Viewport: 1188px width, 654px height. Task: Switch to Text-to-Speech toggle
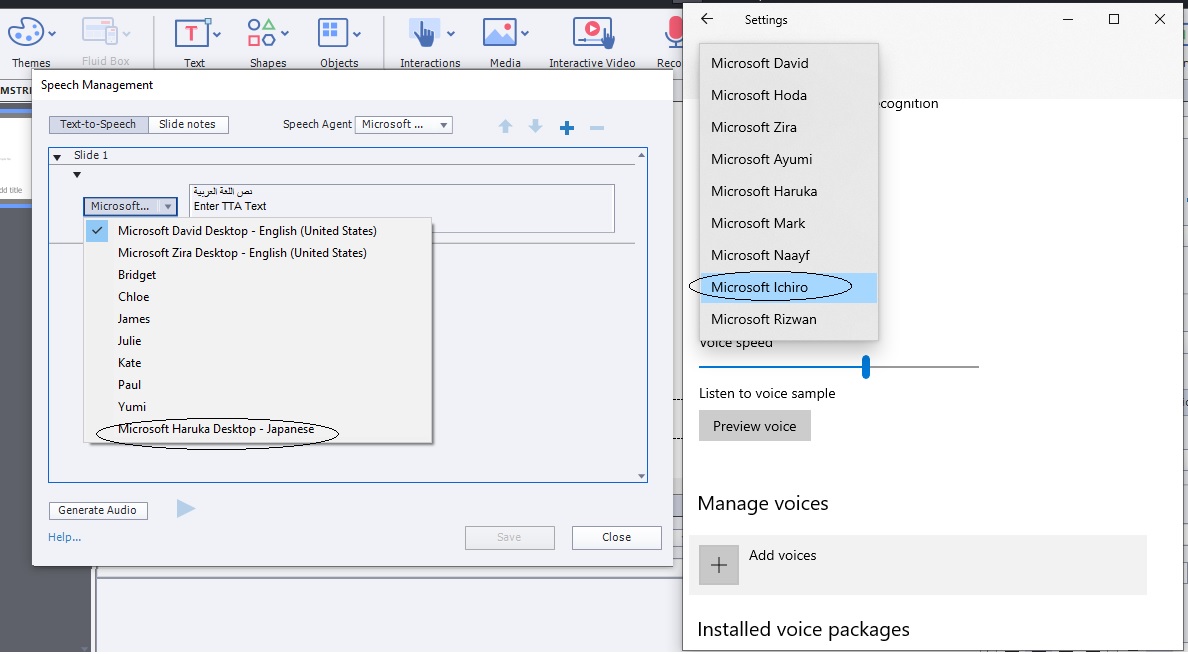point(98,124)
